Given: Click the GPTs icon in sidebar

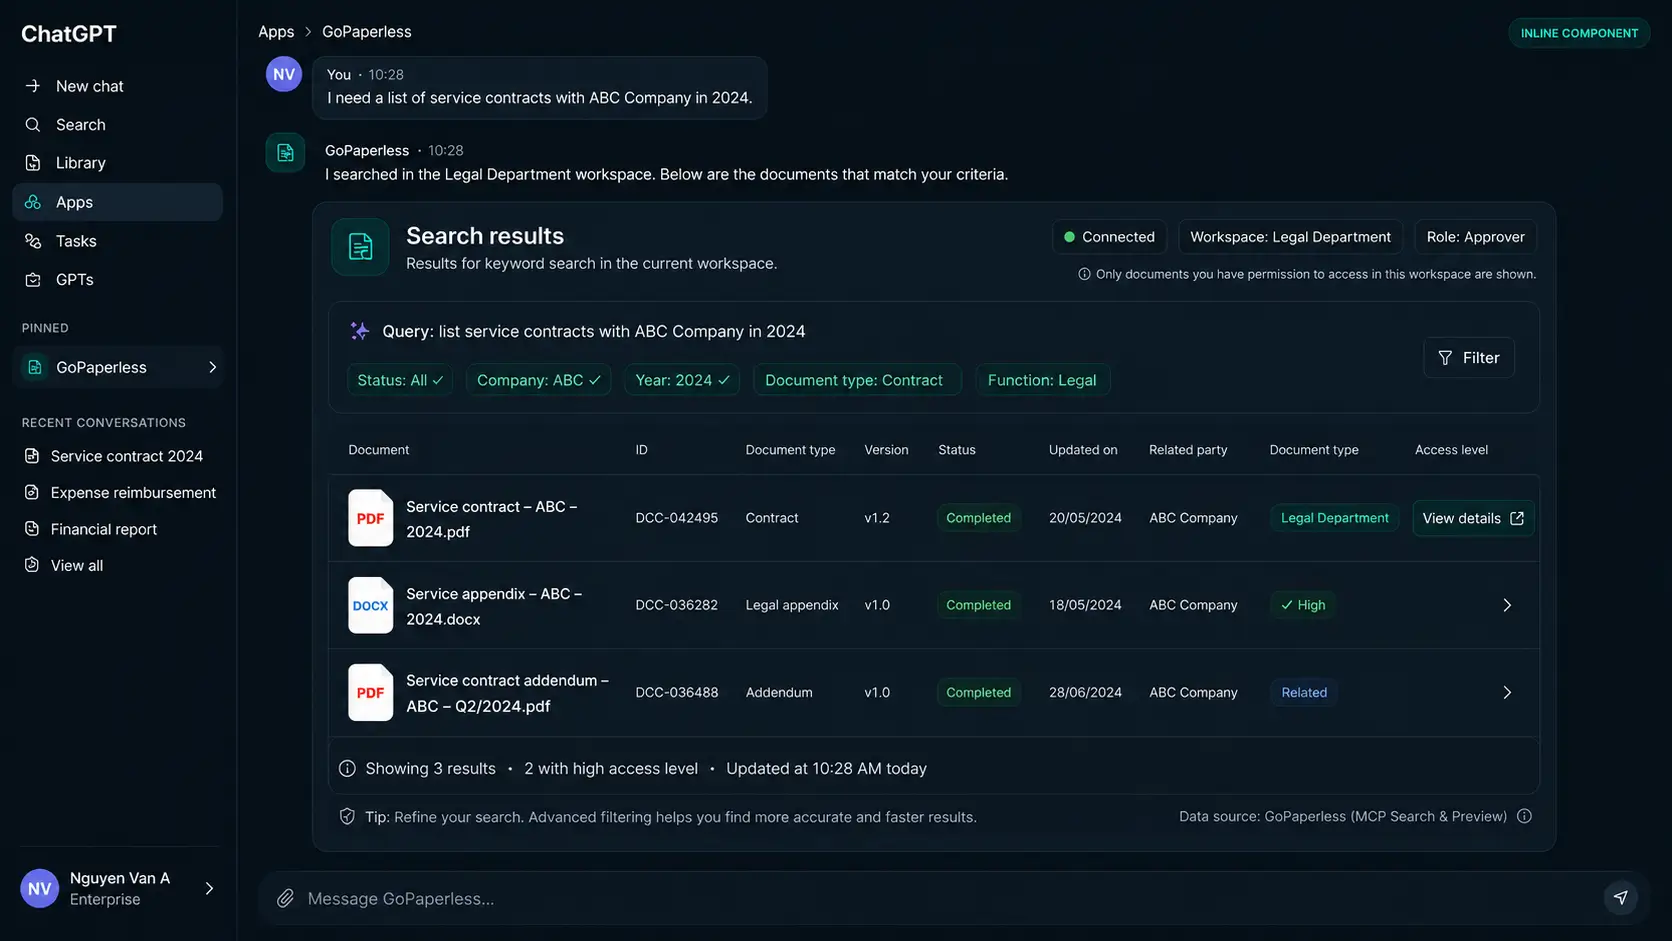Looking at the screenshot, I should (33, 280).
